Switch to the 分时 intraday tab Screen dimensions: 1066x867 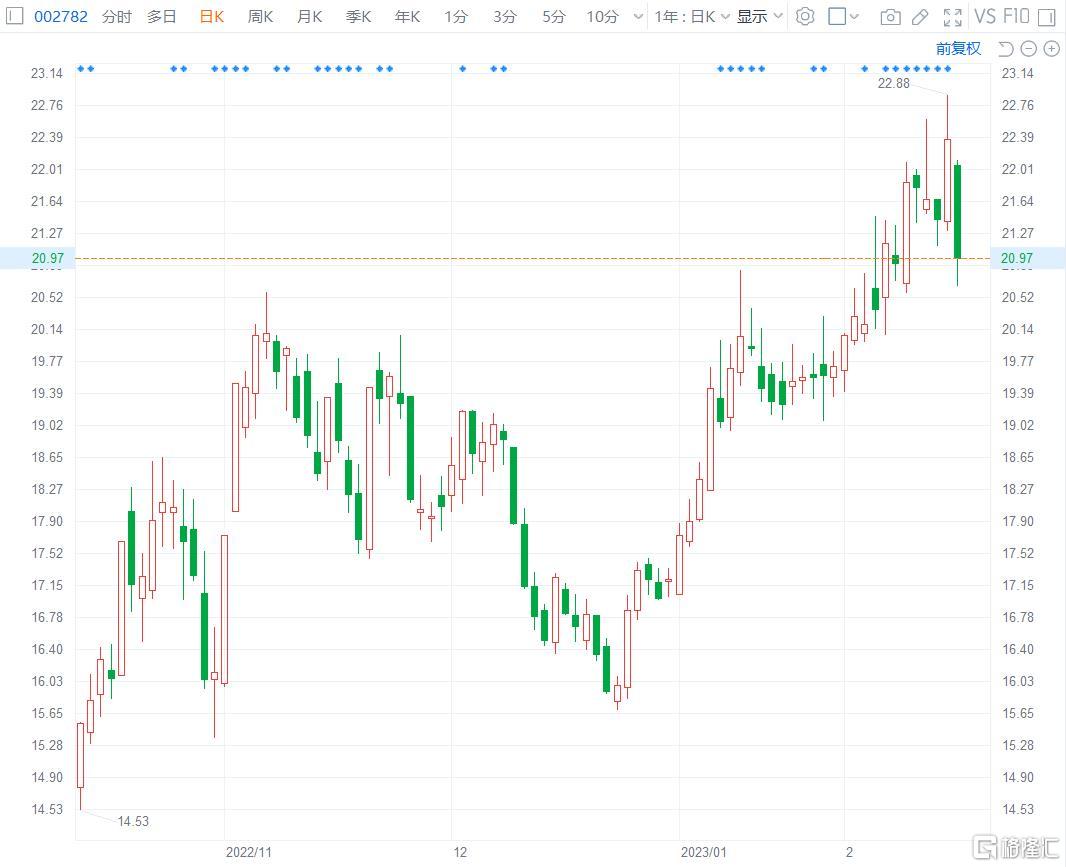(x=116, y=17)
